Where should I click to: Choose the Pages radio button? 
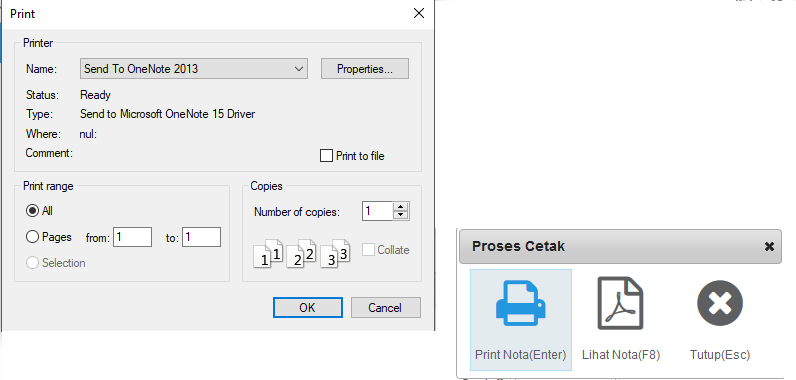pyautogui.click(x=32, y=236)
